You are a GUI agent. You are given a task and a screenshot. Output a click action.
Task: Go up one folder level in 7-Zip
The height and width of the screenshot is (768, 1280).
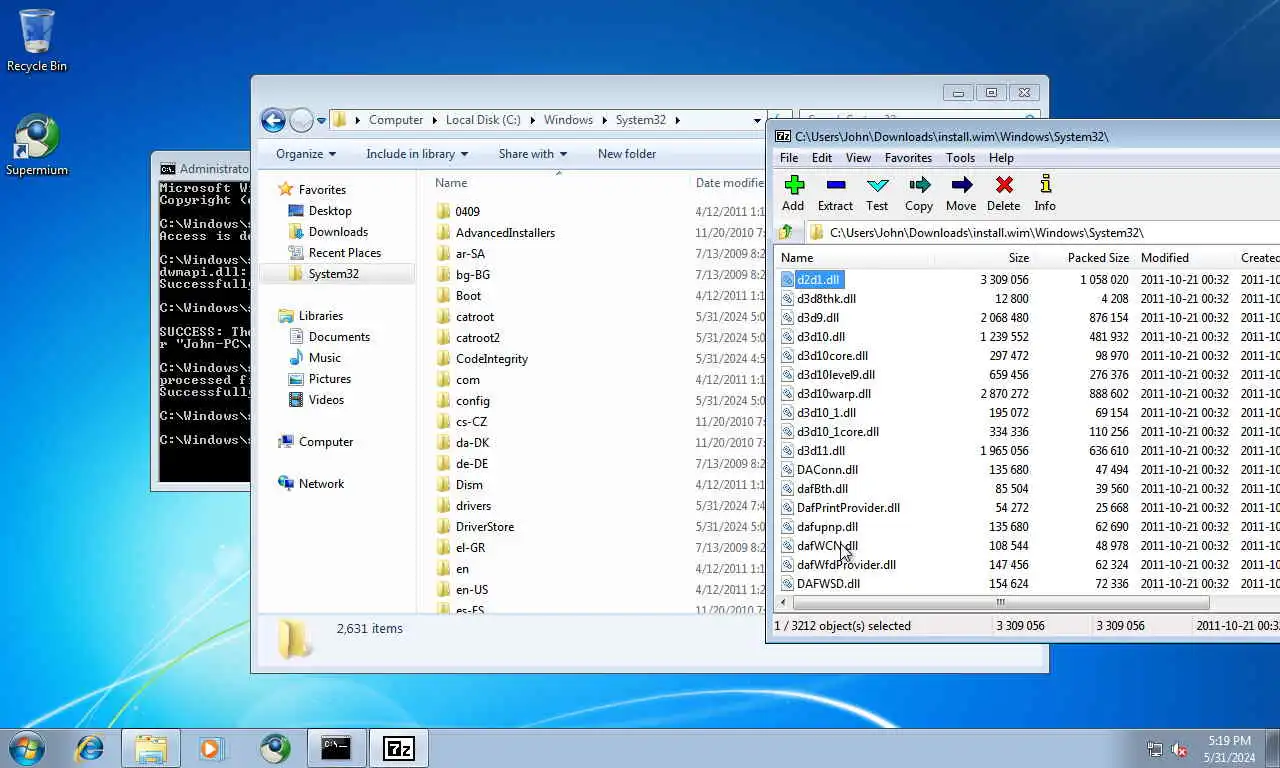coord(785,232)
